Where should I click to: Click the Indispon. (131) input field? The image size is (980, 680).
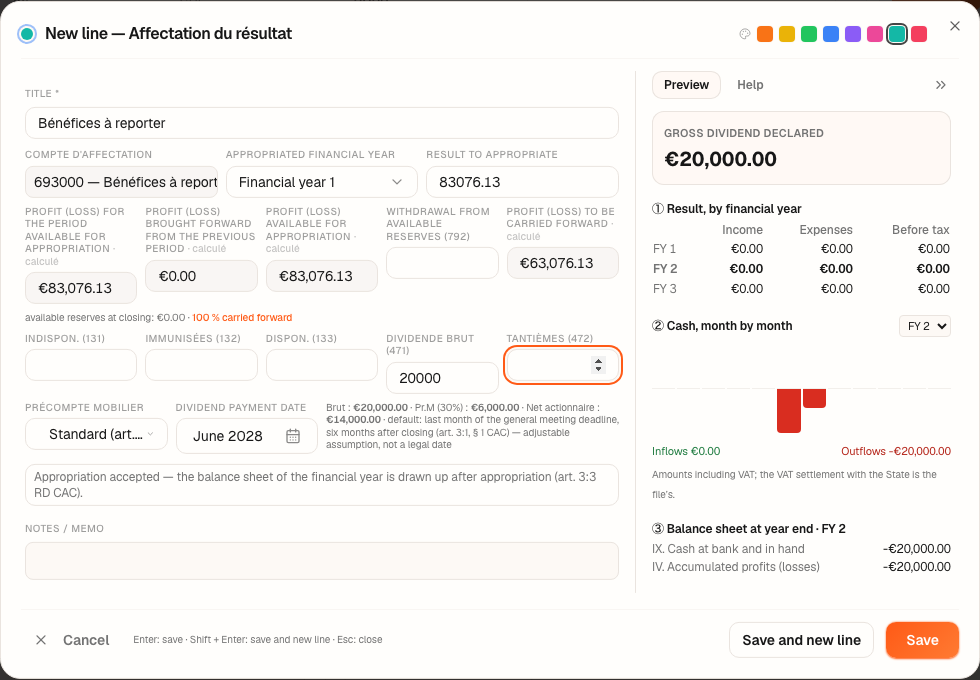click(x=81, y=365)
